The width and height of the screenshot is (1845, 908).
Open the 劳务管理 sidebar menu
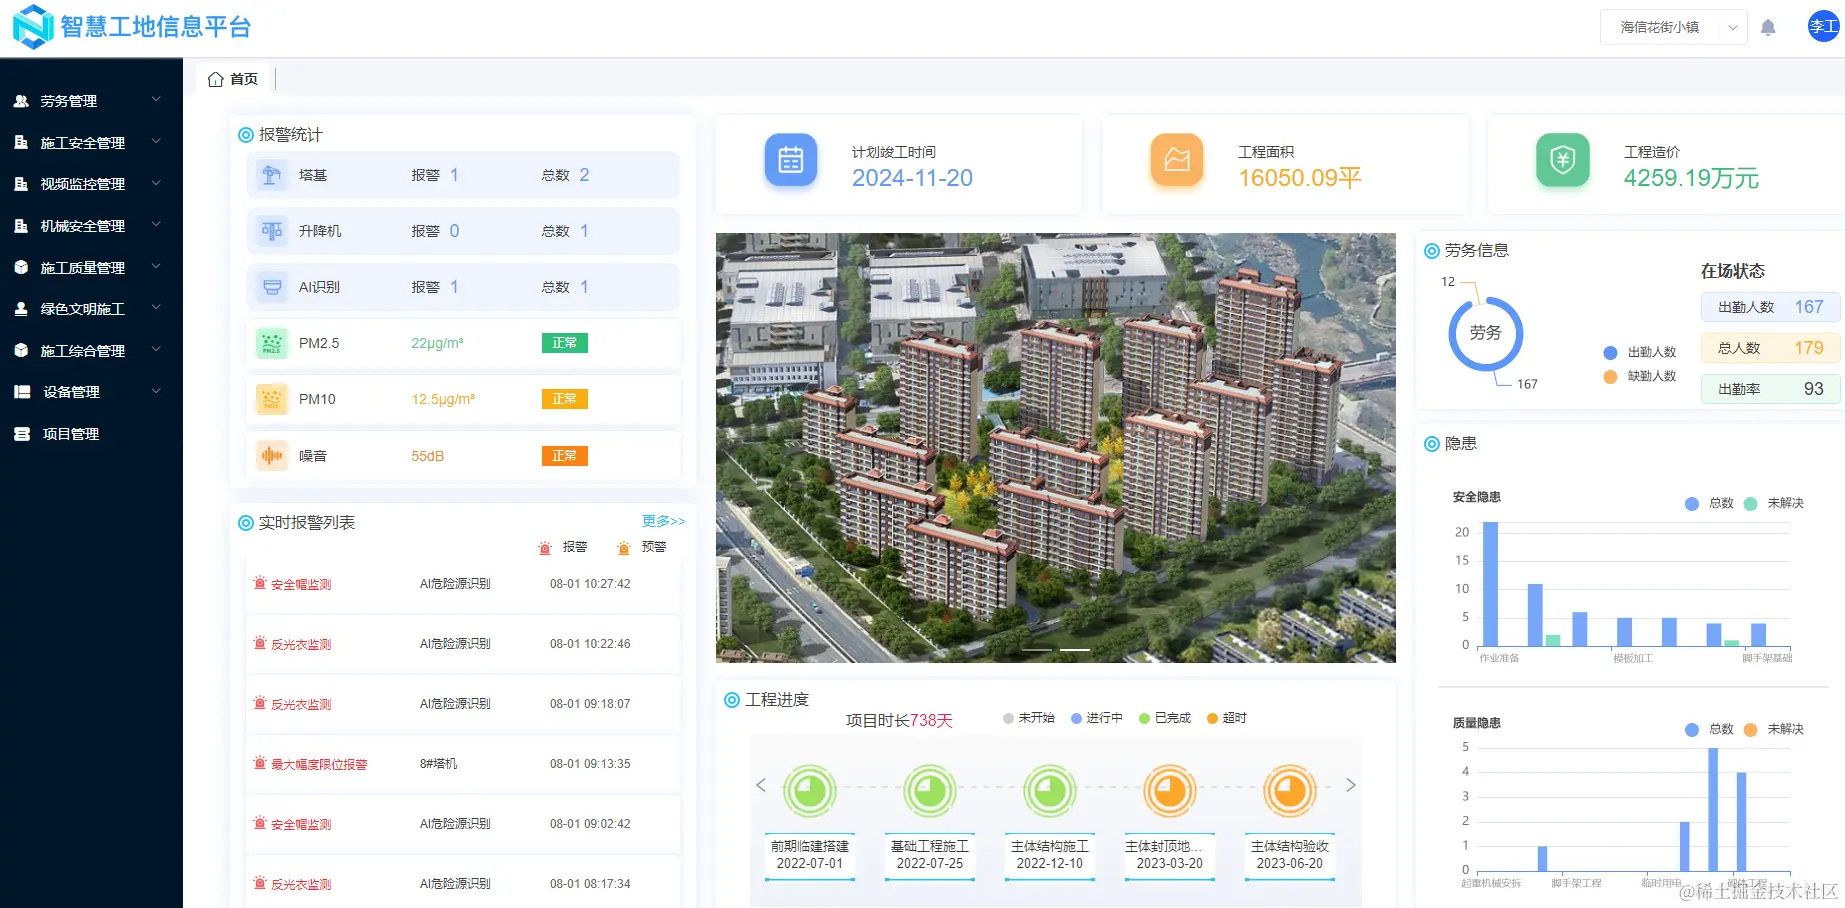[91, 101]
